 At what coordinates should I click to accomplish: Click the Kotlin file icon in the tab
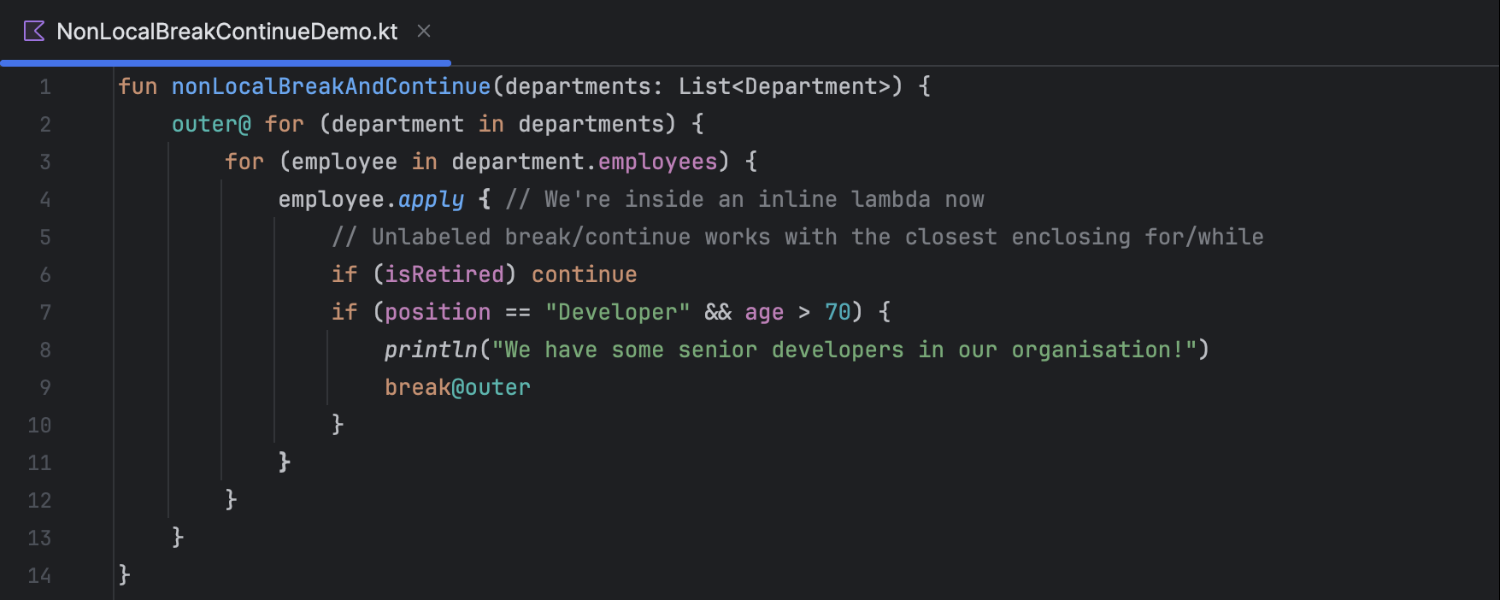coord(33,31)
